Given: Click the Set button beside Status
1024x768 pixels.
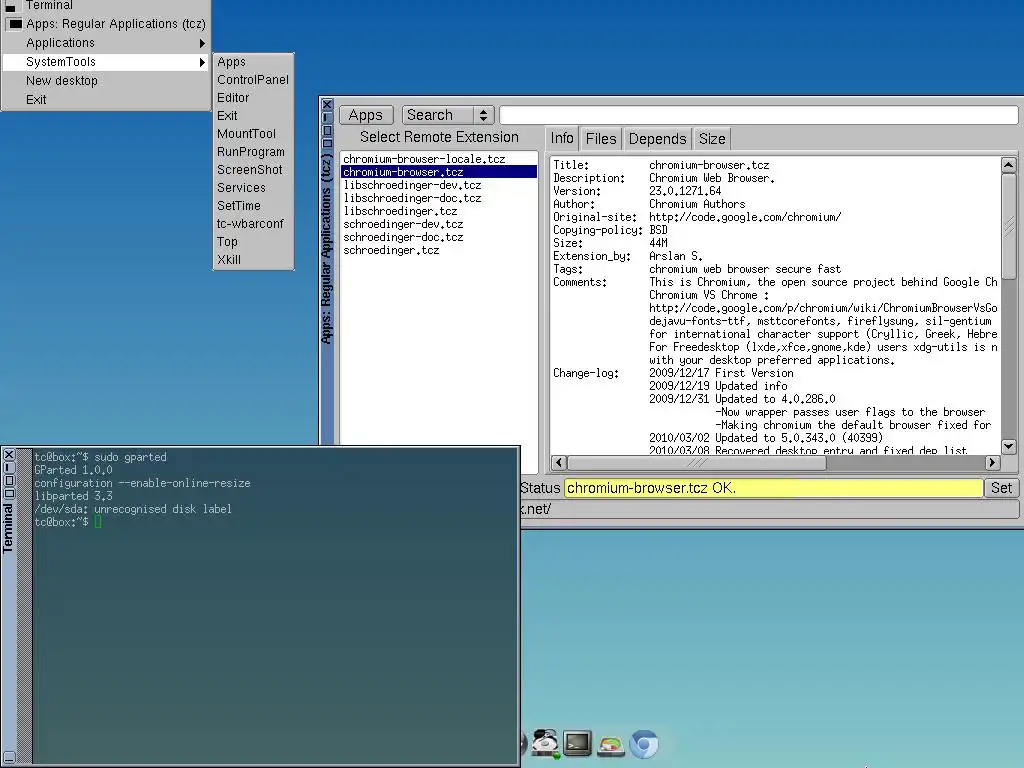Looking at the screenshot, I should click(x=1001, y=488).
